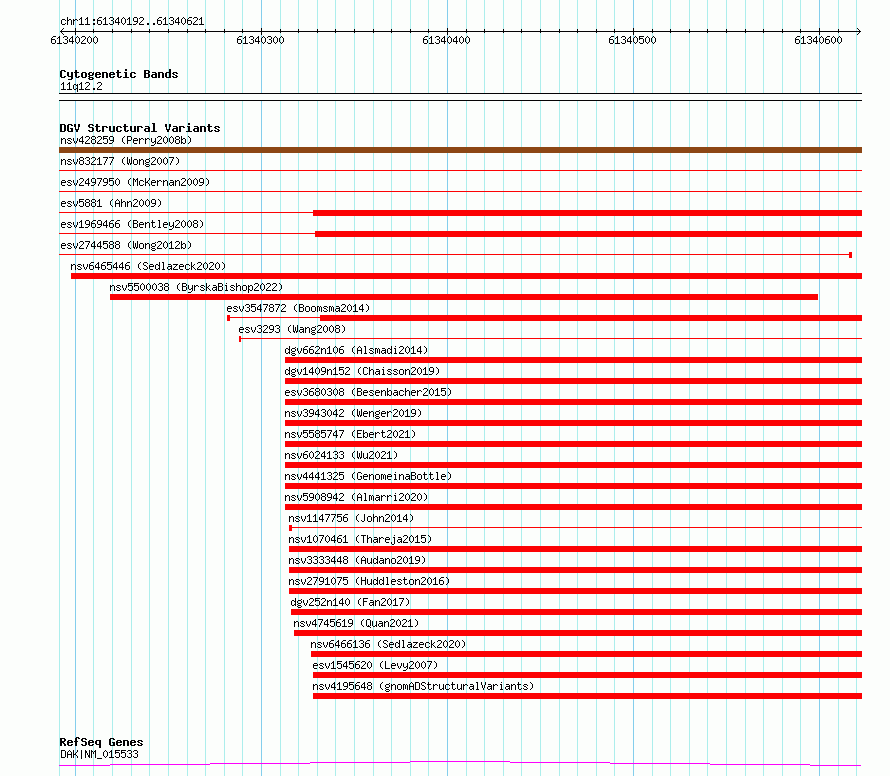Open nsv1070461 (Thareja2015) variant
This screenshot has height=776, width=890.
point(360,539)
